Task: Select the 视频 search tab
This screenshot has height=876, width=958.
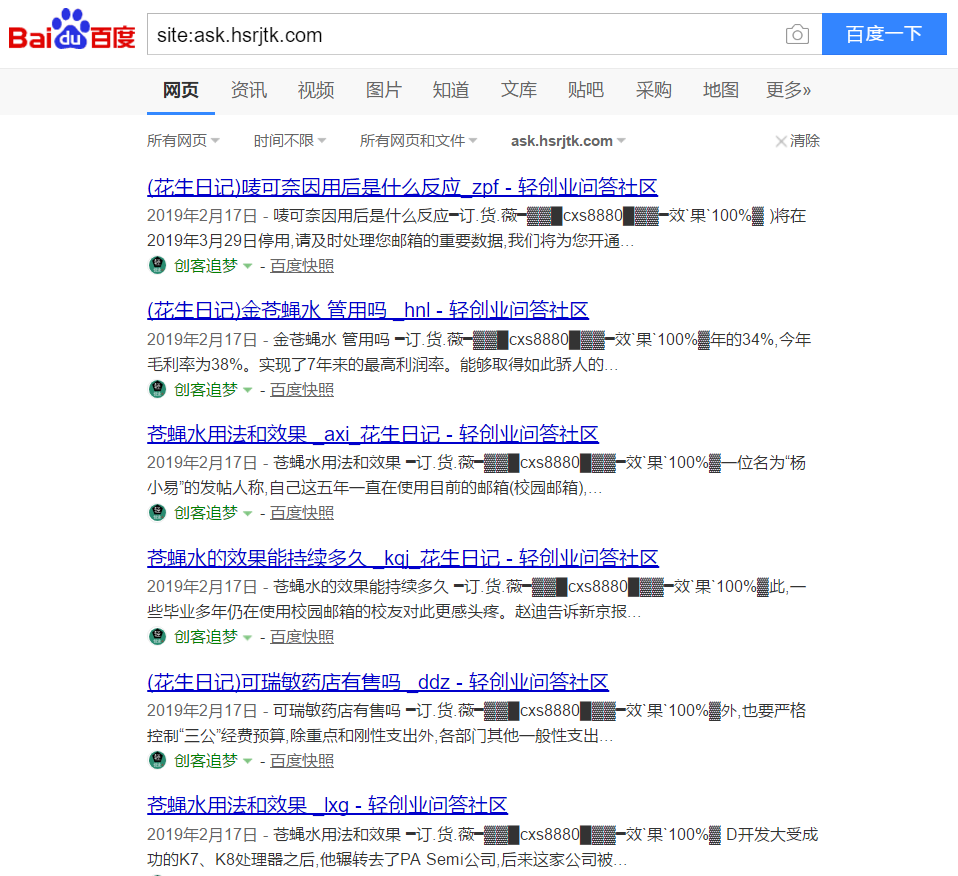Action: [316, 90]
